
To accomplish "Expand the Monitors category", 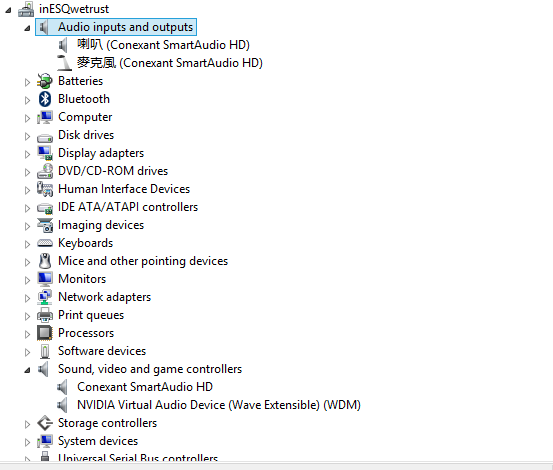I will tap(27, 280).
